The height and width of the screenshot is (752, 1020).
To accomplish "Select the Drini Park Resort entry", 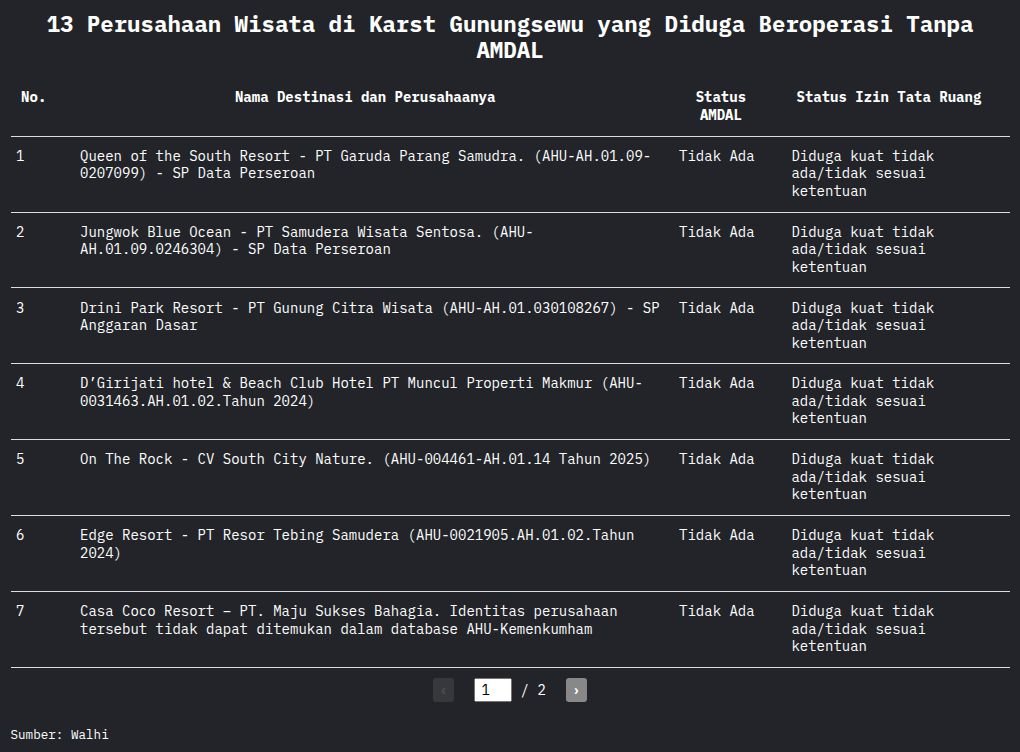I will pyautogui.click(x=369, y=316).
